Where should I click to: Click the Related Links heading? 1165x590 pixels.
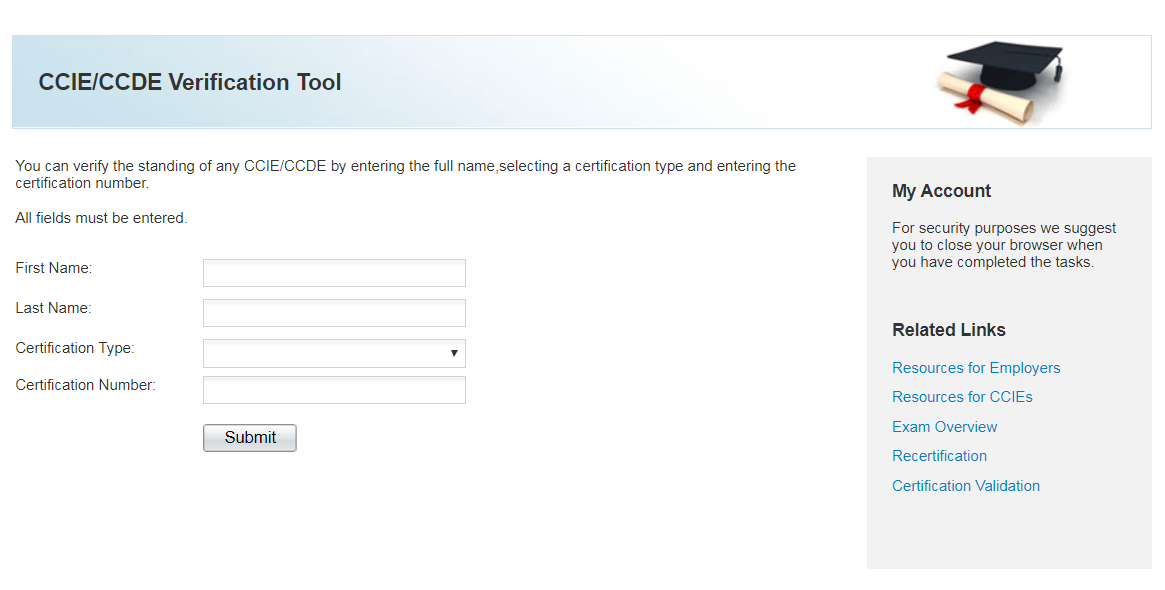point(948,329)
